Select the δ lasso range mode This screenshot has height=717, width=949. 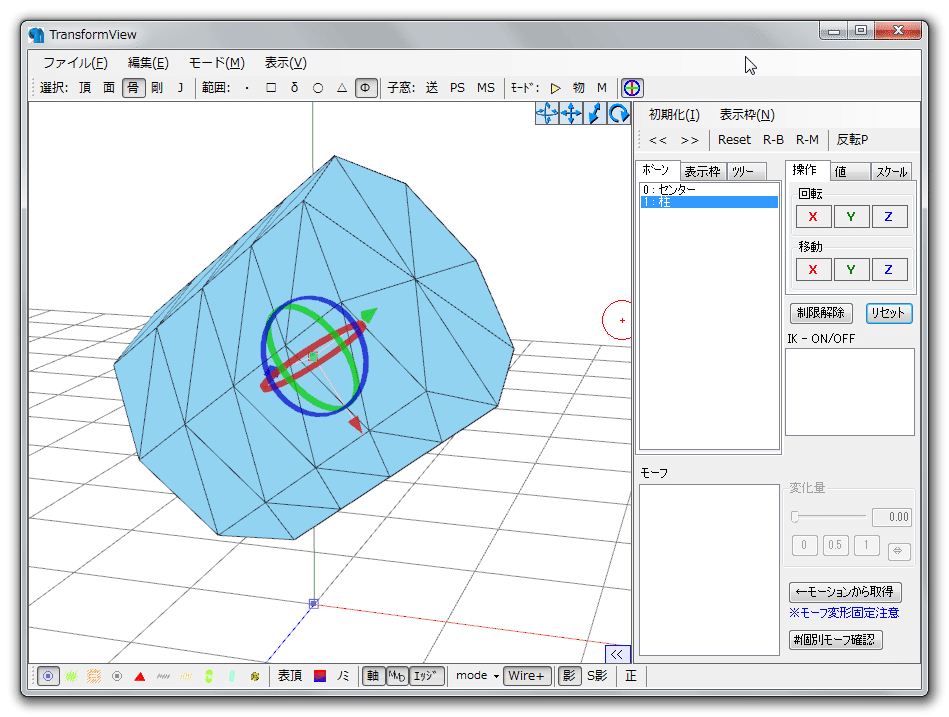point(294,88)
